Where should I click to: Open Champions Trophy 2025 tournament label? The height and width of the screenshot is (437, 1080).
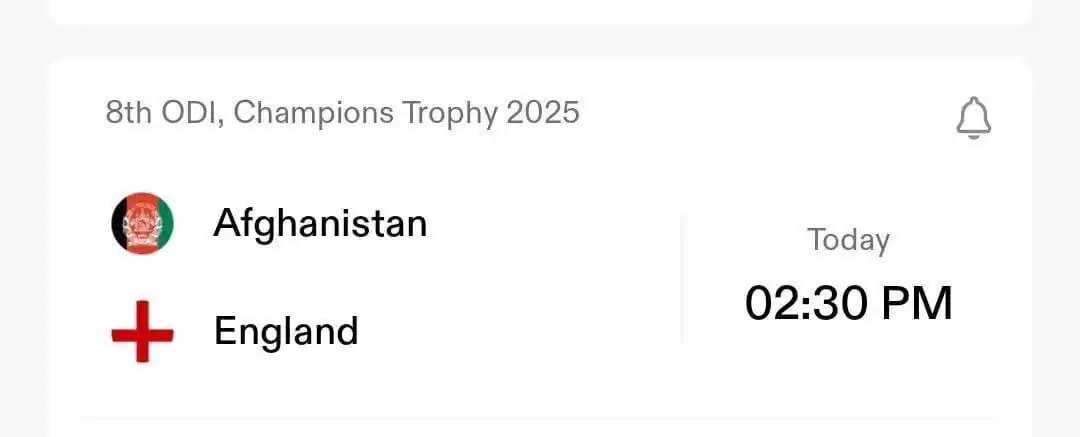point(406,112)
